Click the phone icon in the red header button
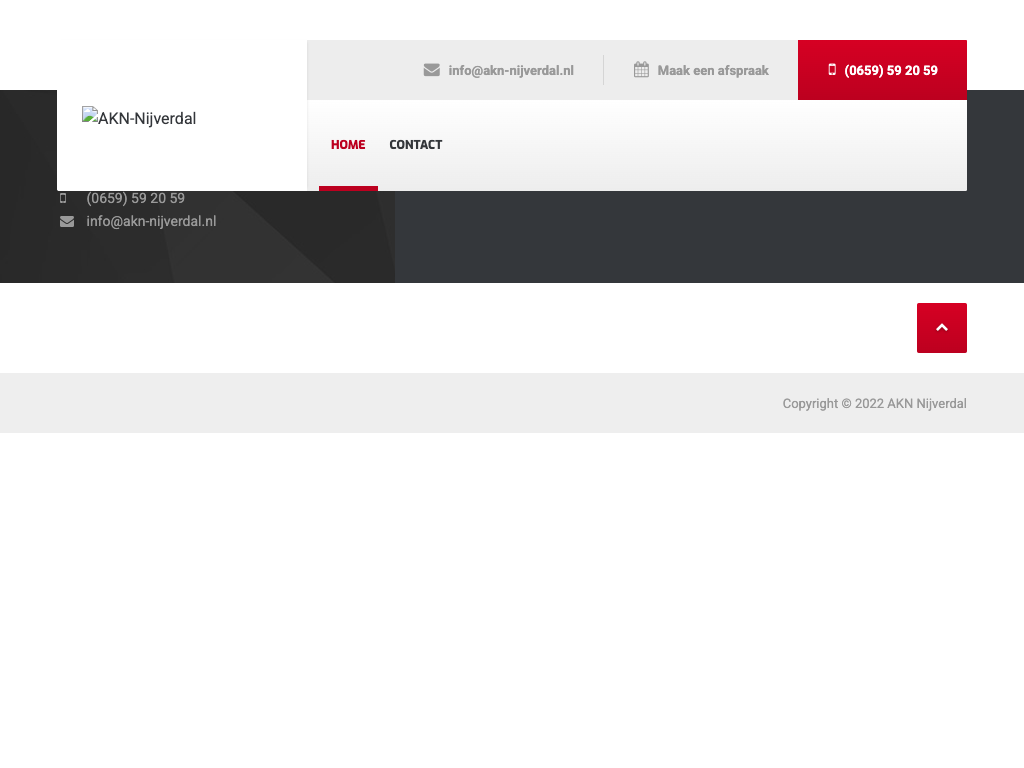1024x768 pixels. click(x=832, y=70)
